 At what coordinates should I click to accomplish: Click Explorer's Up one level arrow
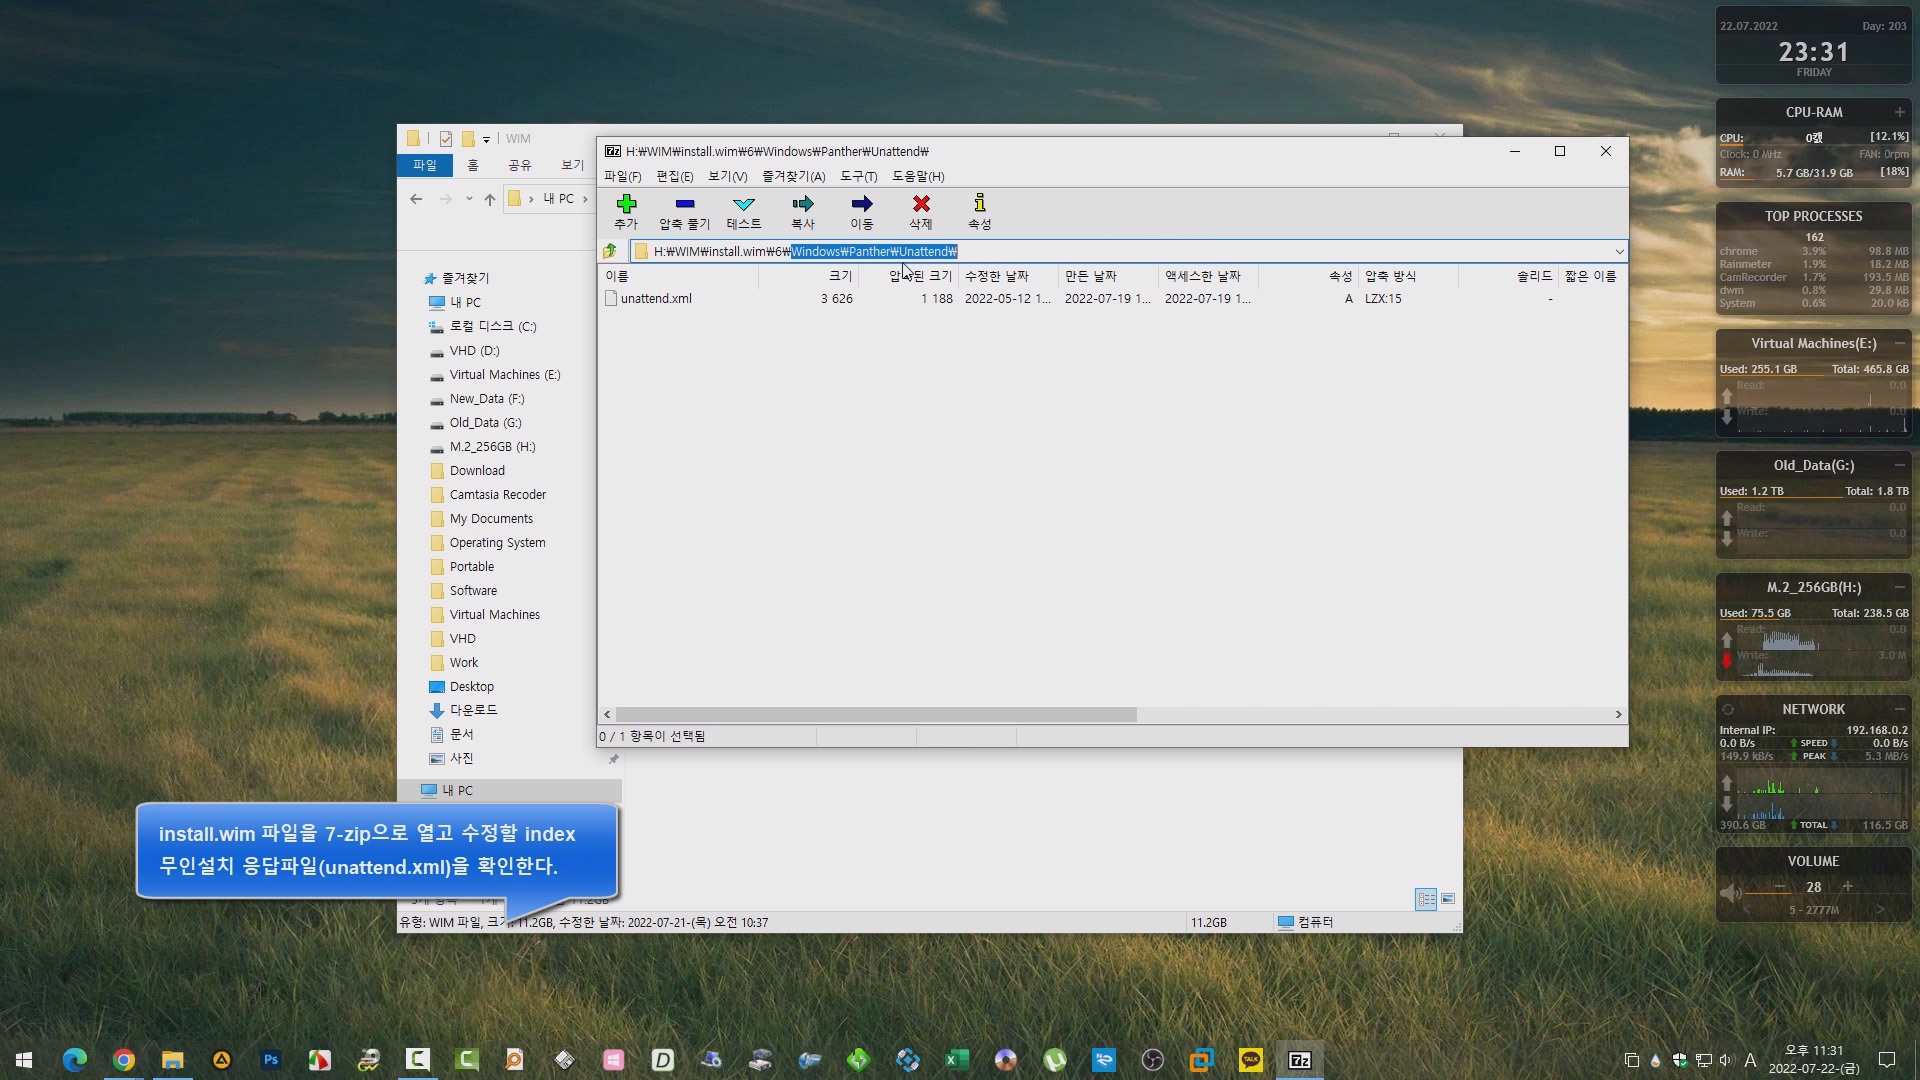pos(490,199)
